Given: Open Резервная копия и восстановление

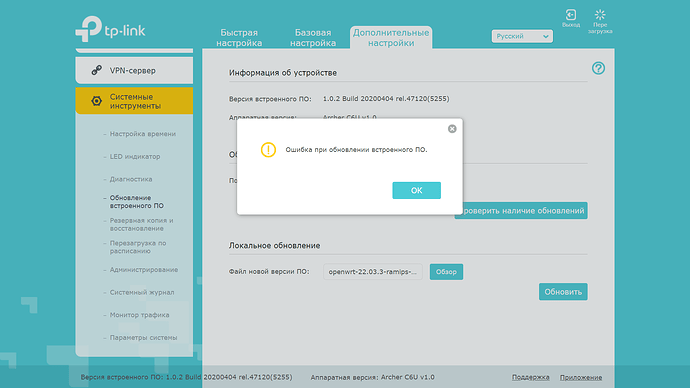Looking at the screenshot, I should (x=141, y=224).
